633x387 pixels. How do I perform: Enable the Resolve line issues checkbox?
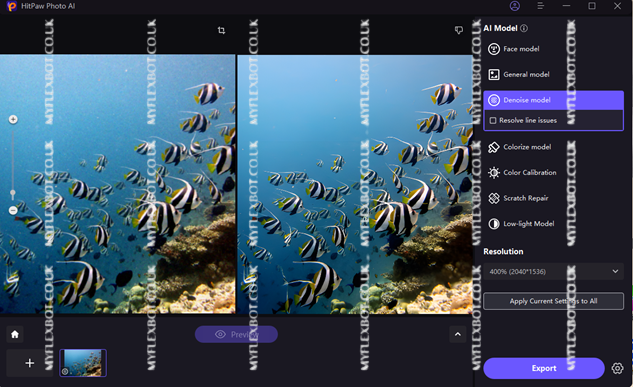[493, 120]
